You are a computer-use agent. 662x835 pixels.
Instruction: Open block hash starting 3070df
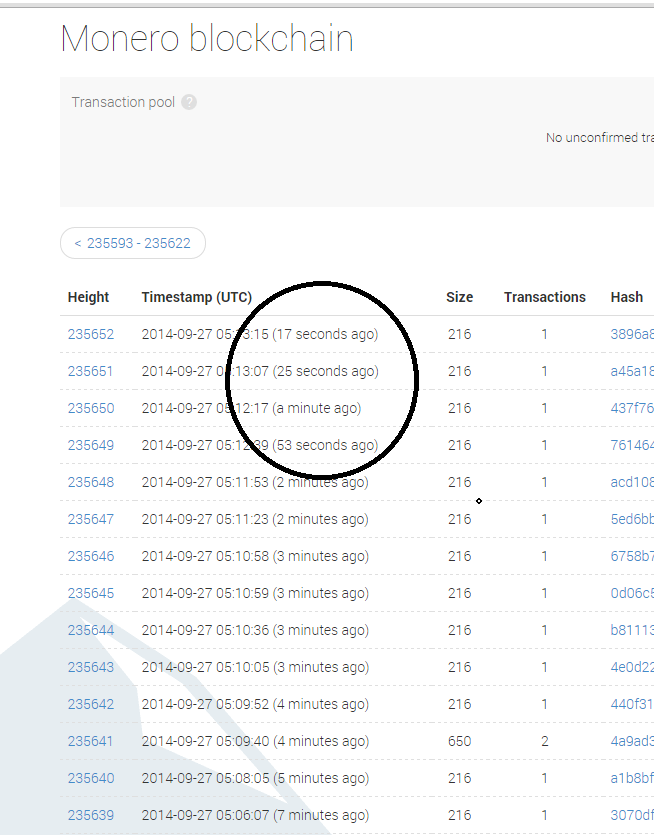click(x=632, y=815)
